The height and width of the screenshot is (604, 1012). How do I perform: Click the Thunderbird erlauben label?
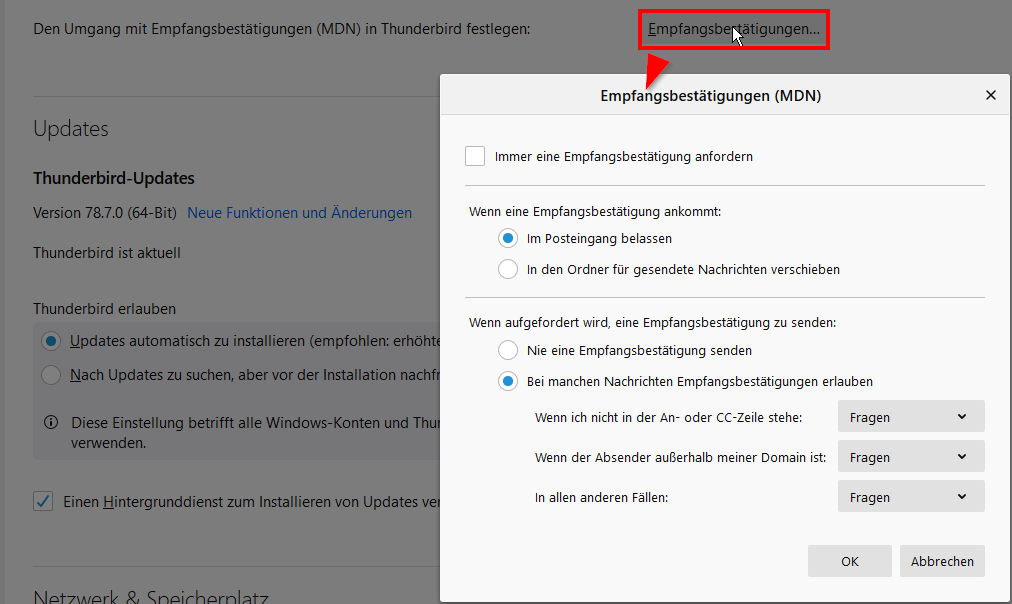click(x=105, y=309)
